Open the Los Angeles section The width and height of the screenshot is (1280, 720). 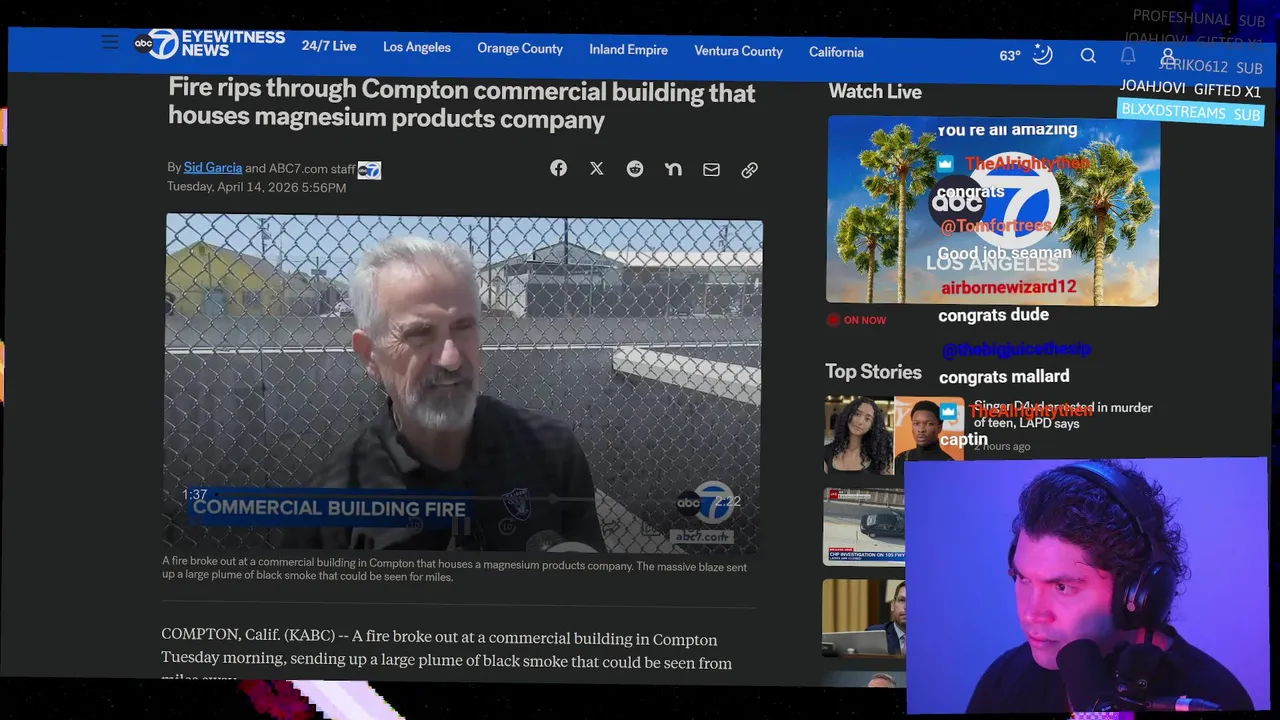tap(417, 47)
